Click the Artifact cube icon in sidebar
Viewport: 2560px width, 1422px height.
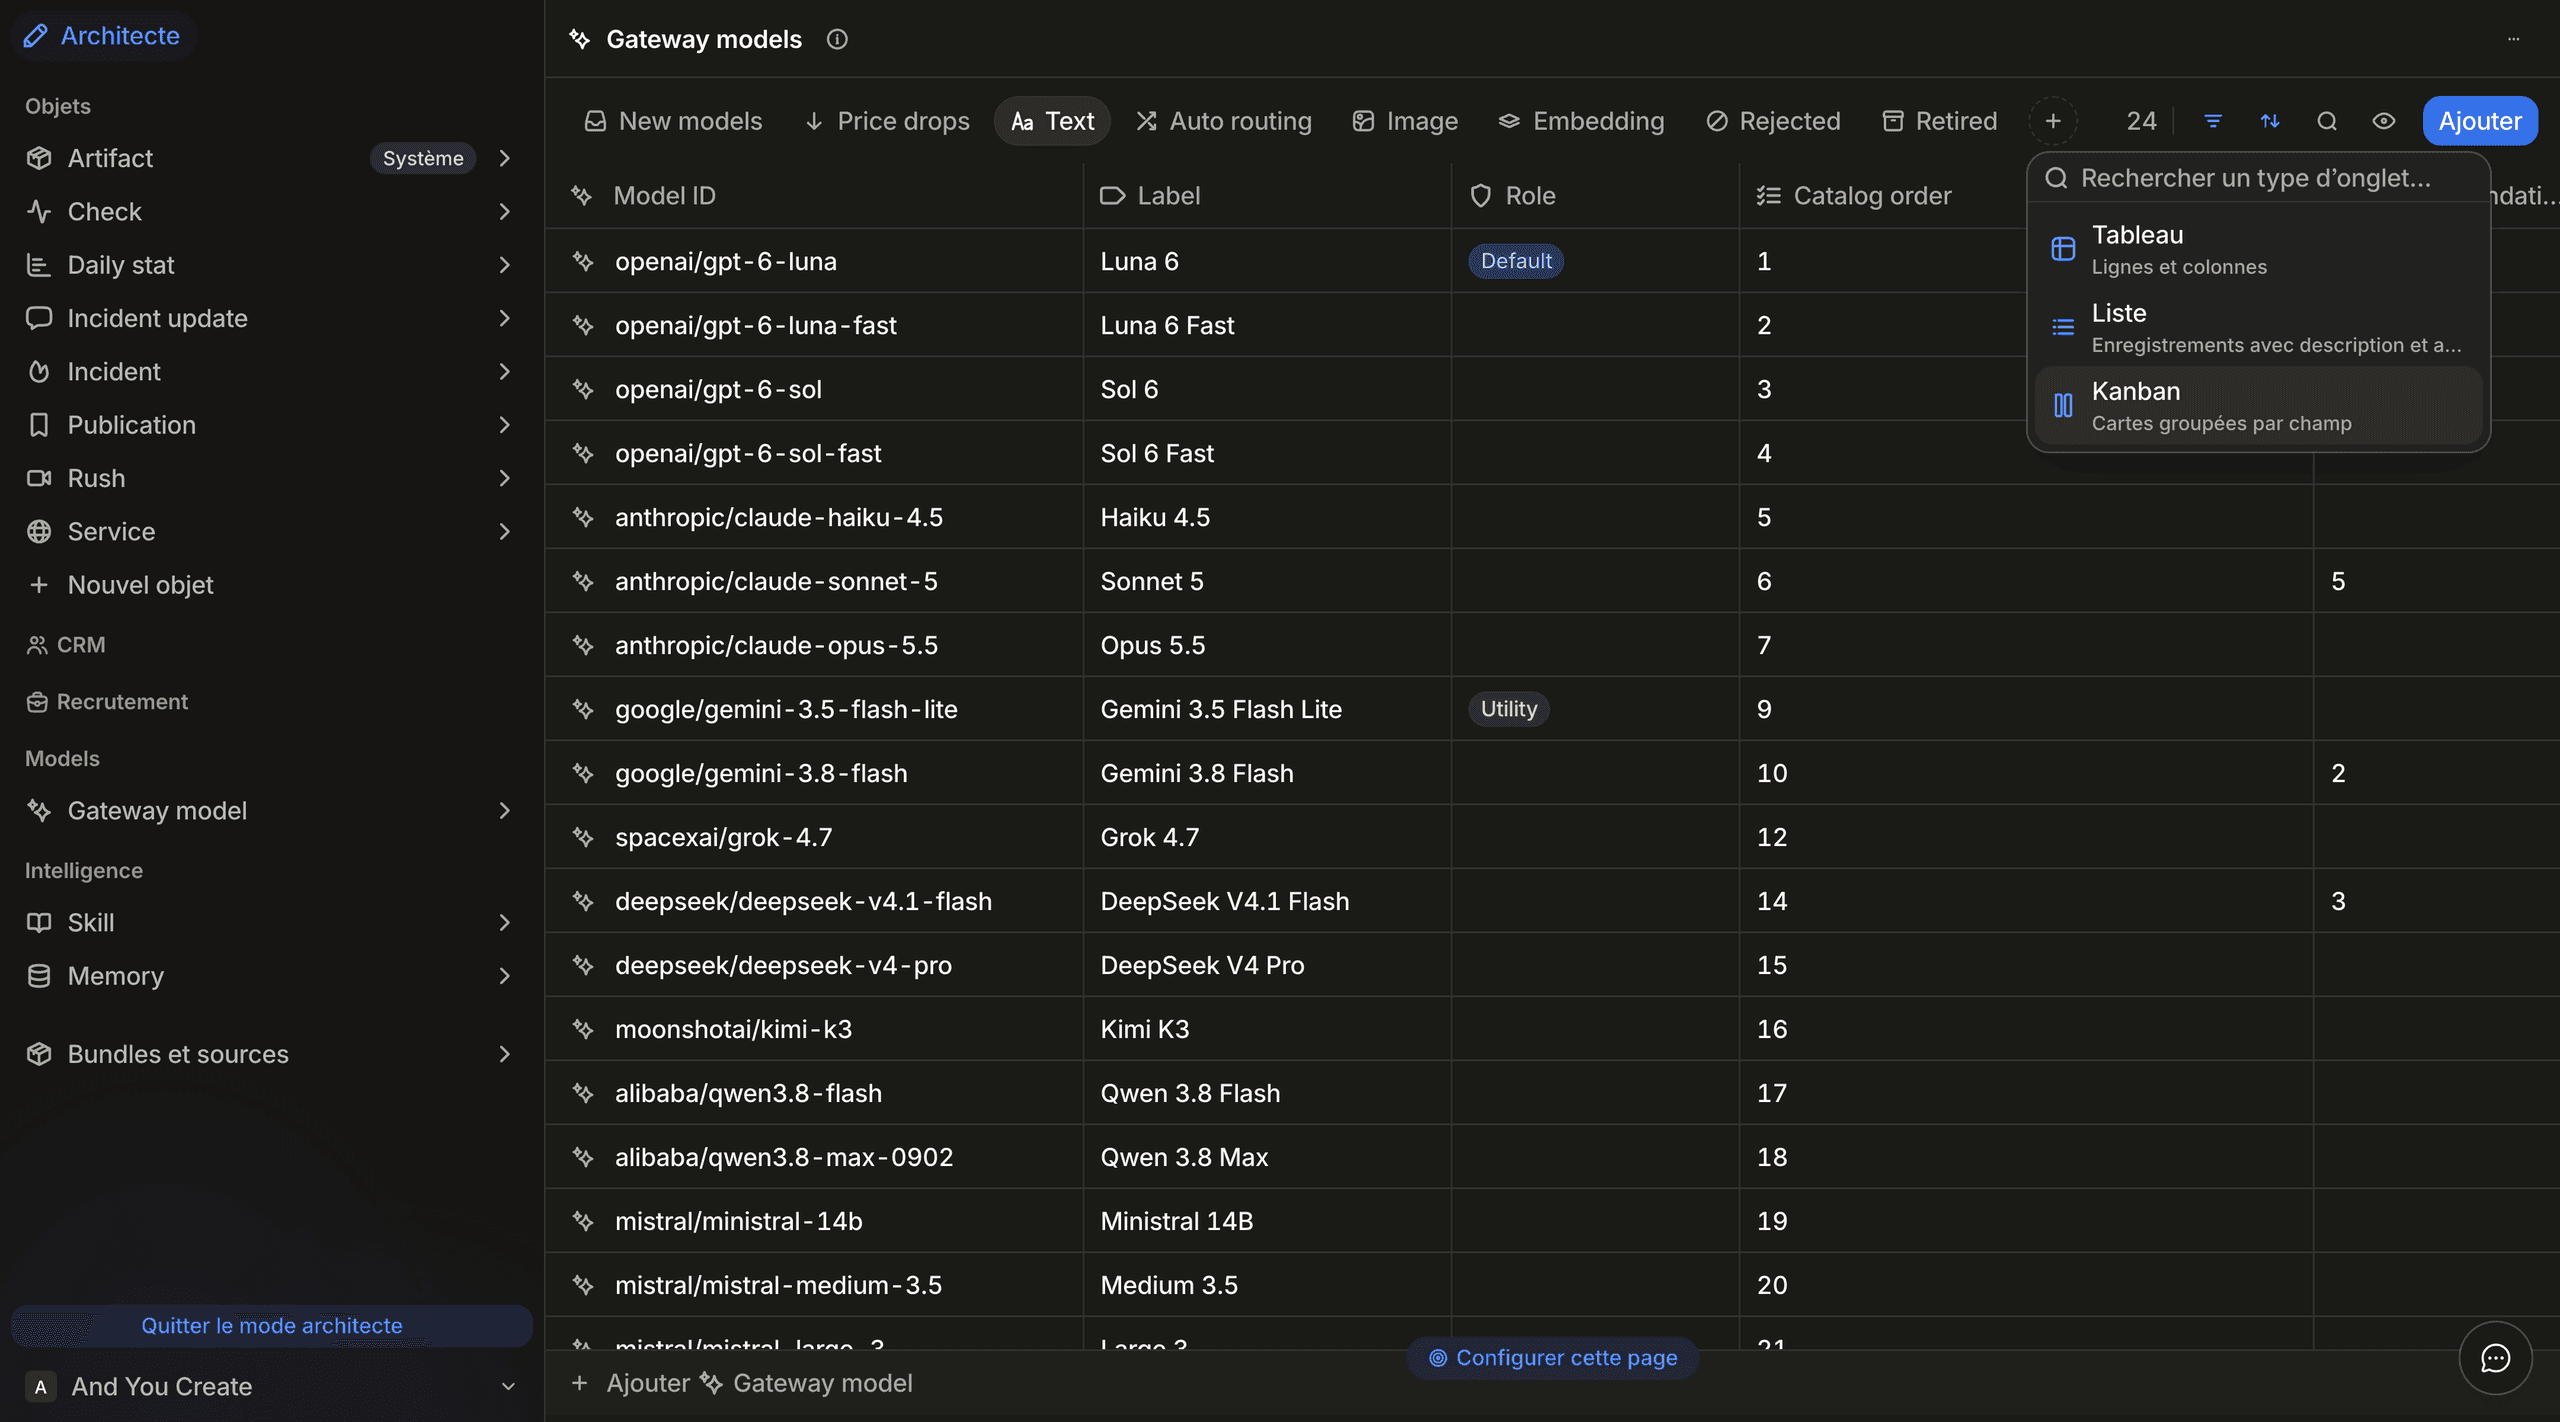pyautogui.click(x=39, y=158)
